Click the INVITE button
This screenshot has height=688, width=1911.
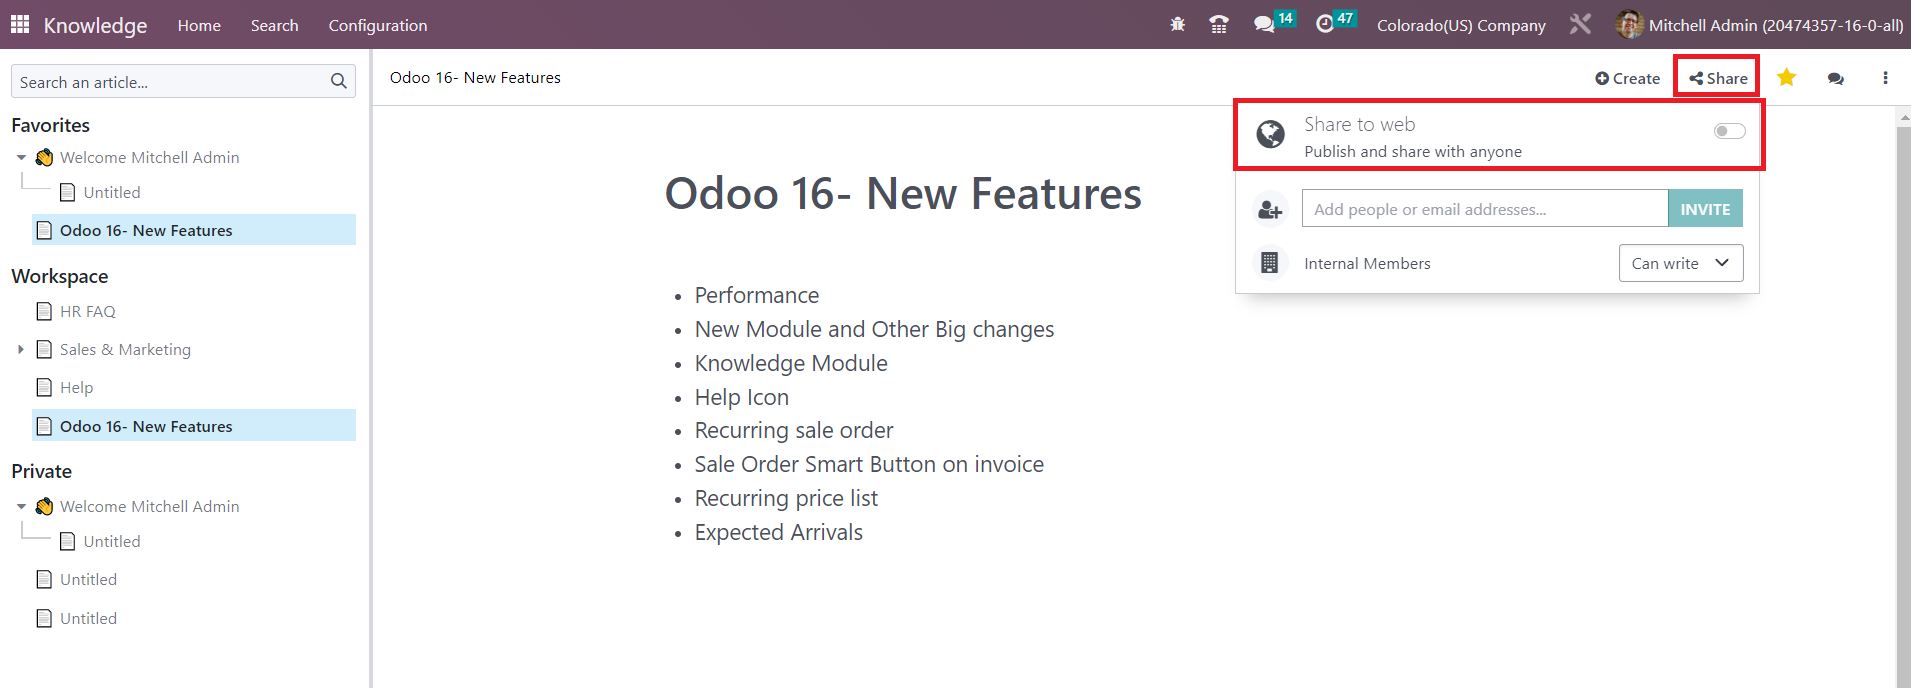point(1705,209)
